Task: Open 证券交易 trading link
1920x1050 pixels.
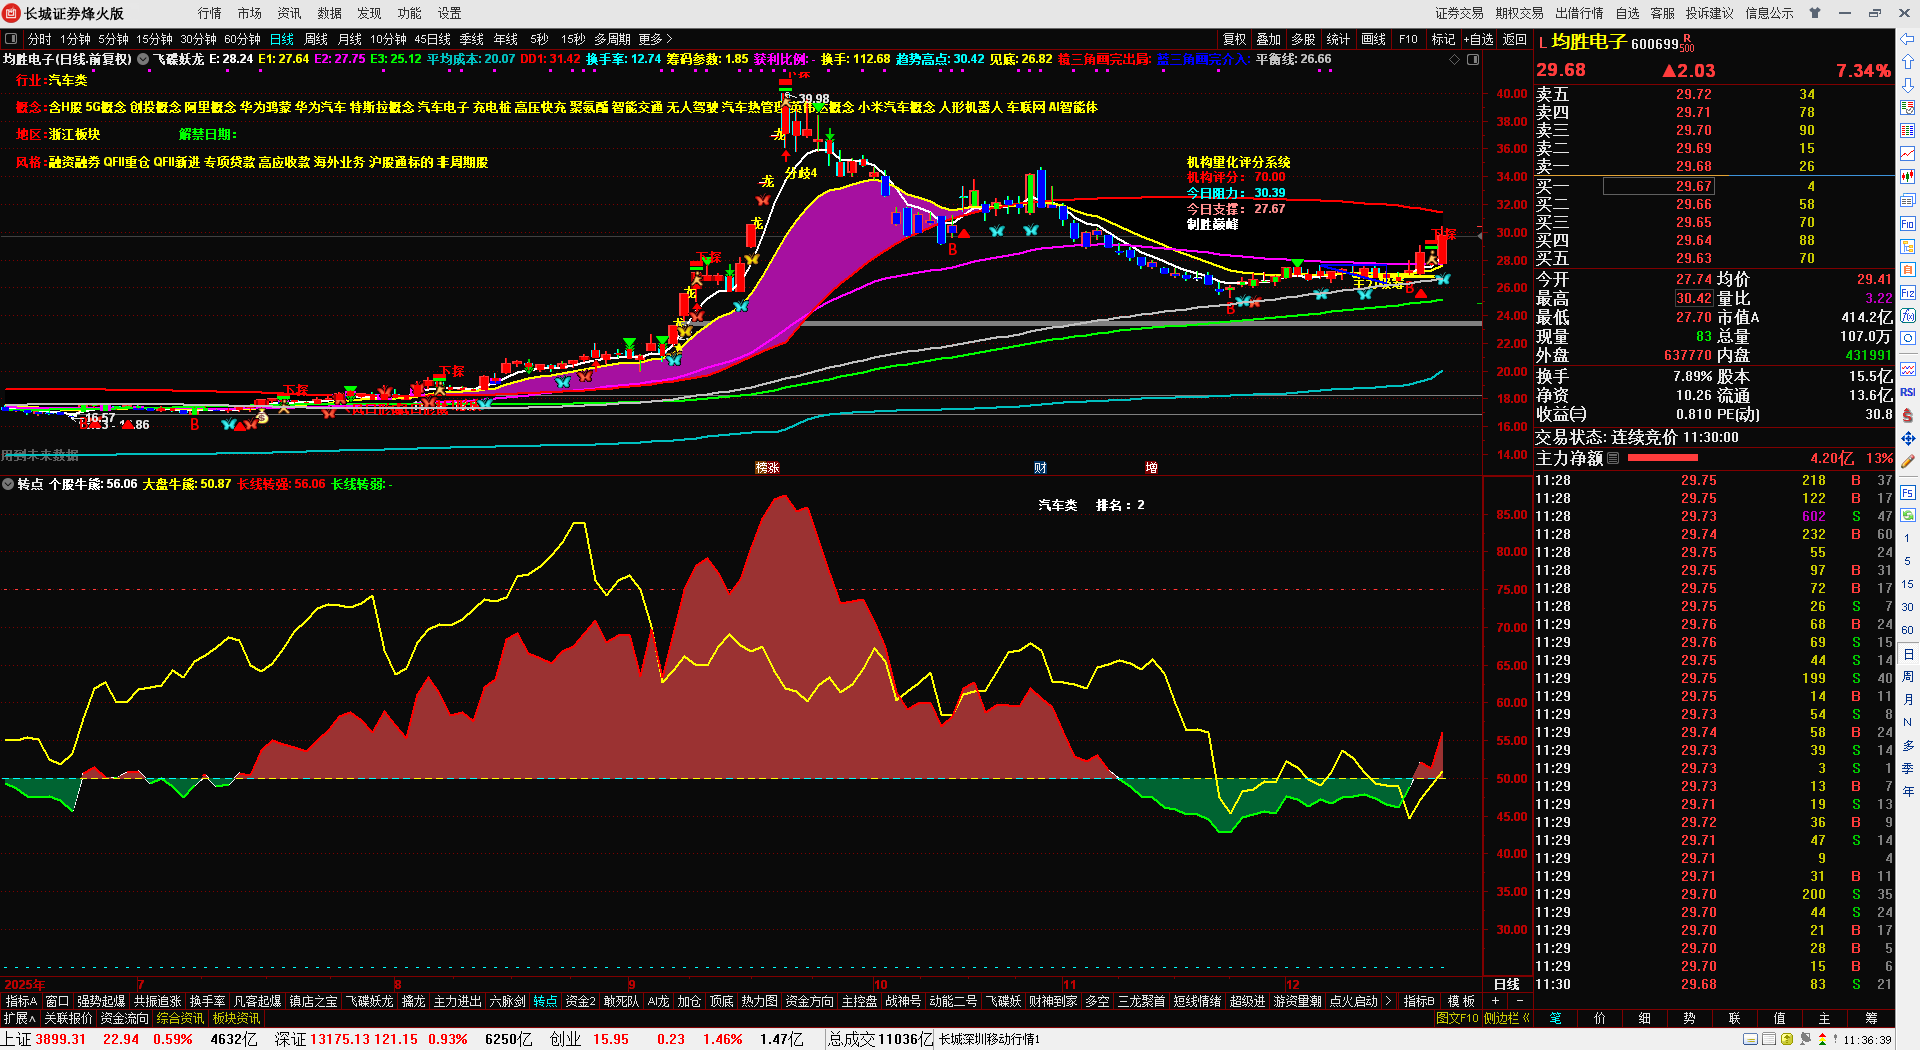Action: [x=1460, y=13]
